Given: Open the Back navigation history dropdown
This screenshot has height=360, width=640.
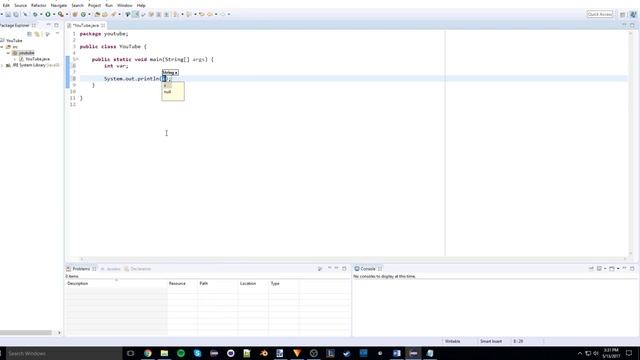Looking at the screenshot, I should point(216,14).
